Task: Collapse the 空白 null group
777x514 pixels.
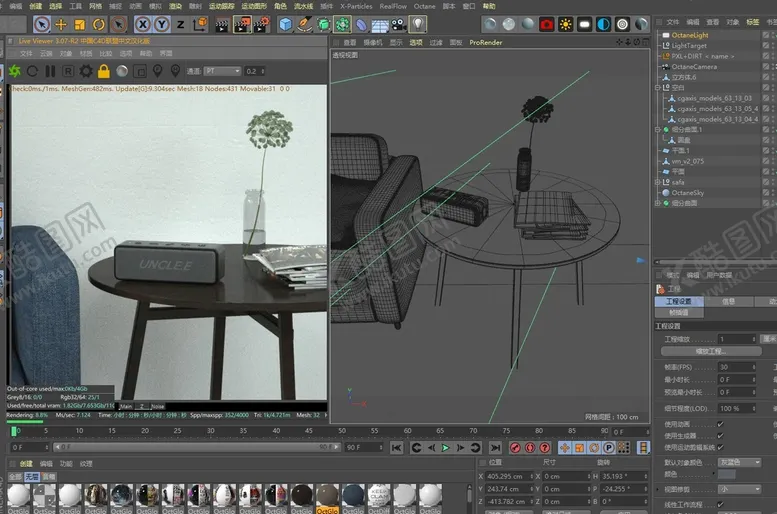Action: pos(658,88)
